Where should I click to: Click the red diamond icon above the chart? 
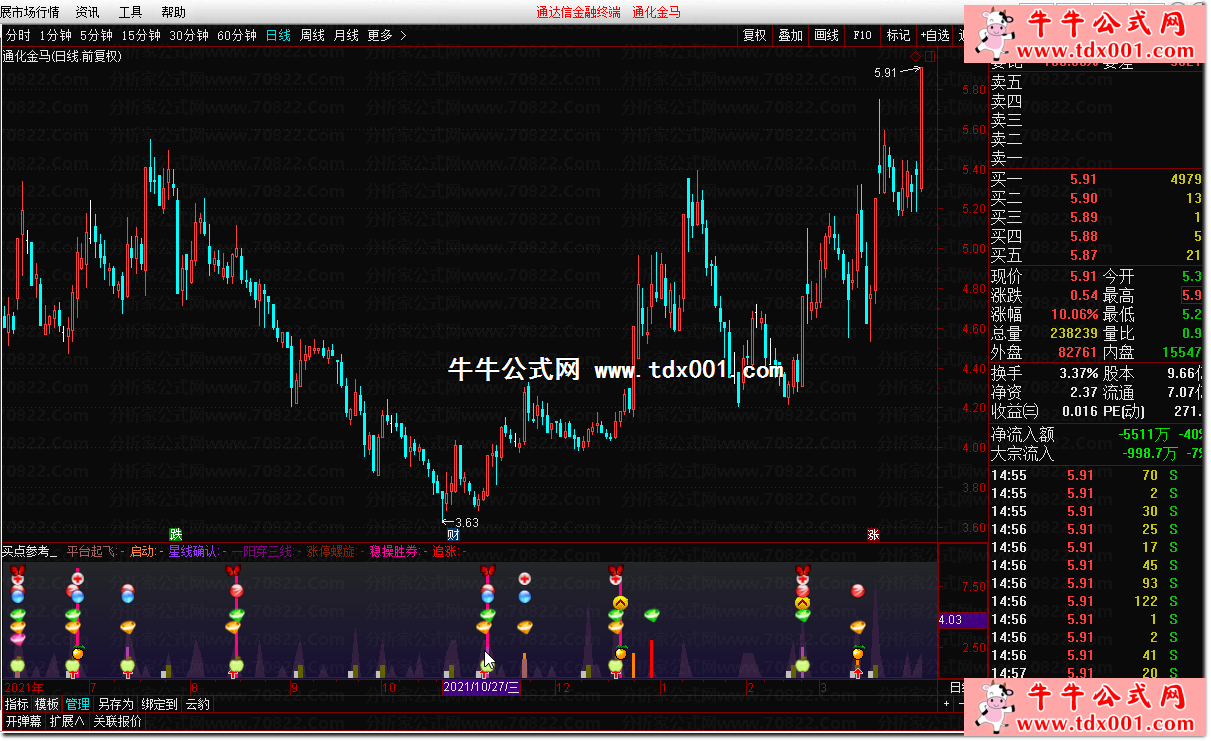coord(916,54)
